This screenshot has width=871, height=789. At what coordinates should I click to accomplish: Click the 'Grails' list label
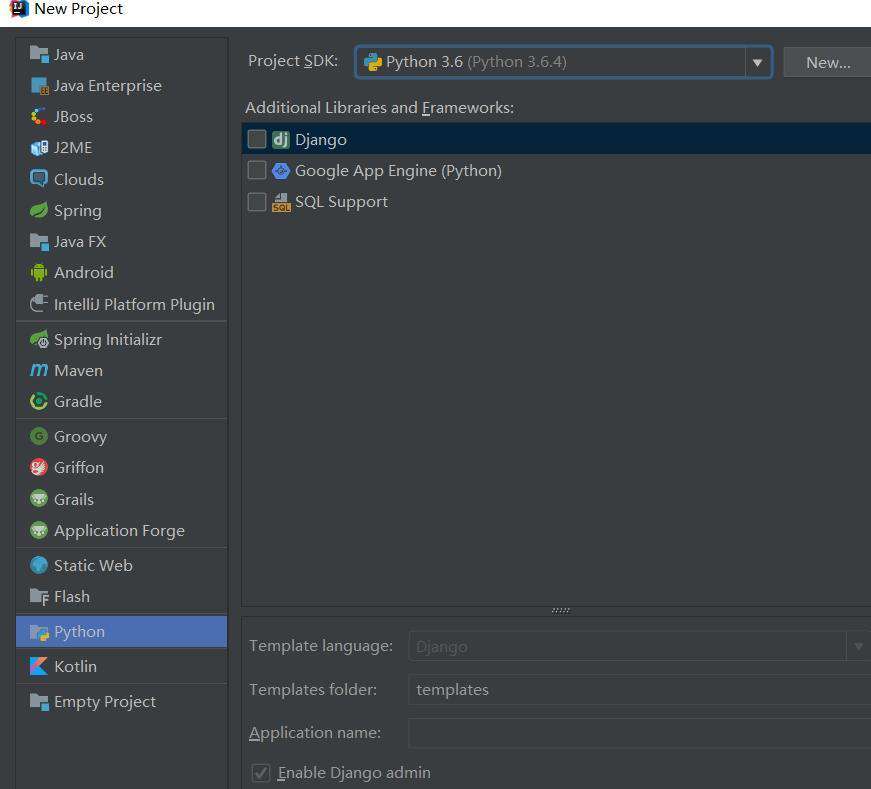74,499
